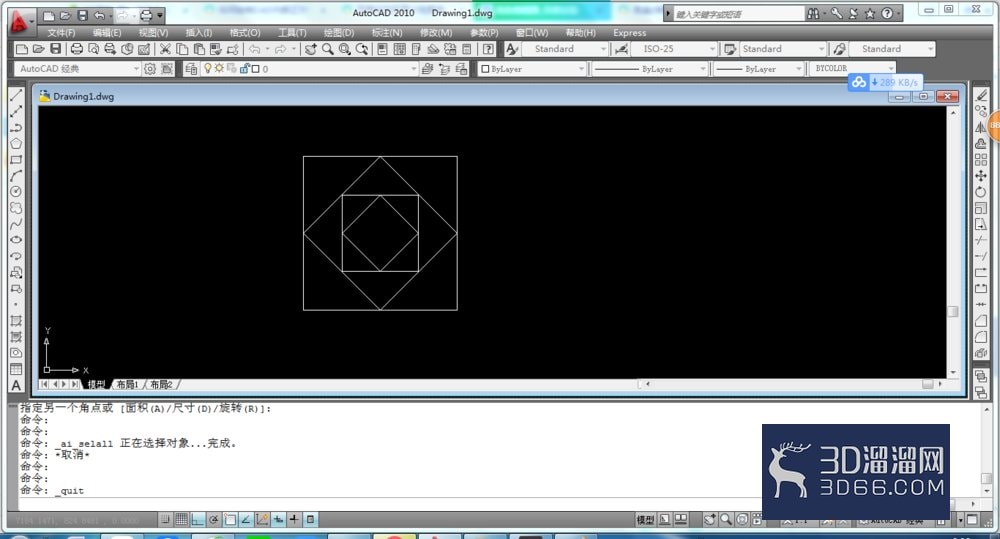The height and width of the screenshot is (539, 1000).
Task: Select the Line tool in the draw toolbar
Action: [x=16, y=95]
